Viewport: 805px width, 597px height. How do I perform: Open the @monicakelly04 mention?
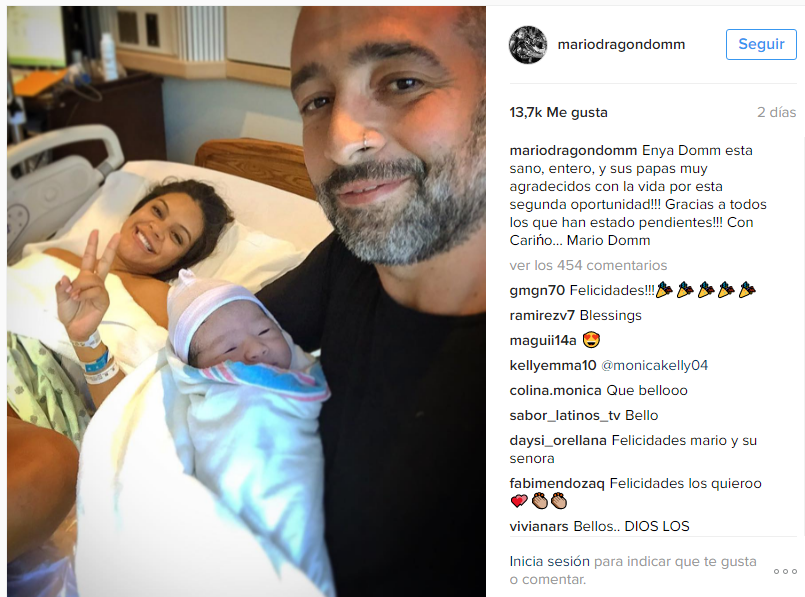coord(654,365)
